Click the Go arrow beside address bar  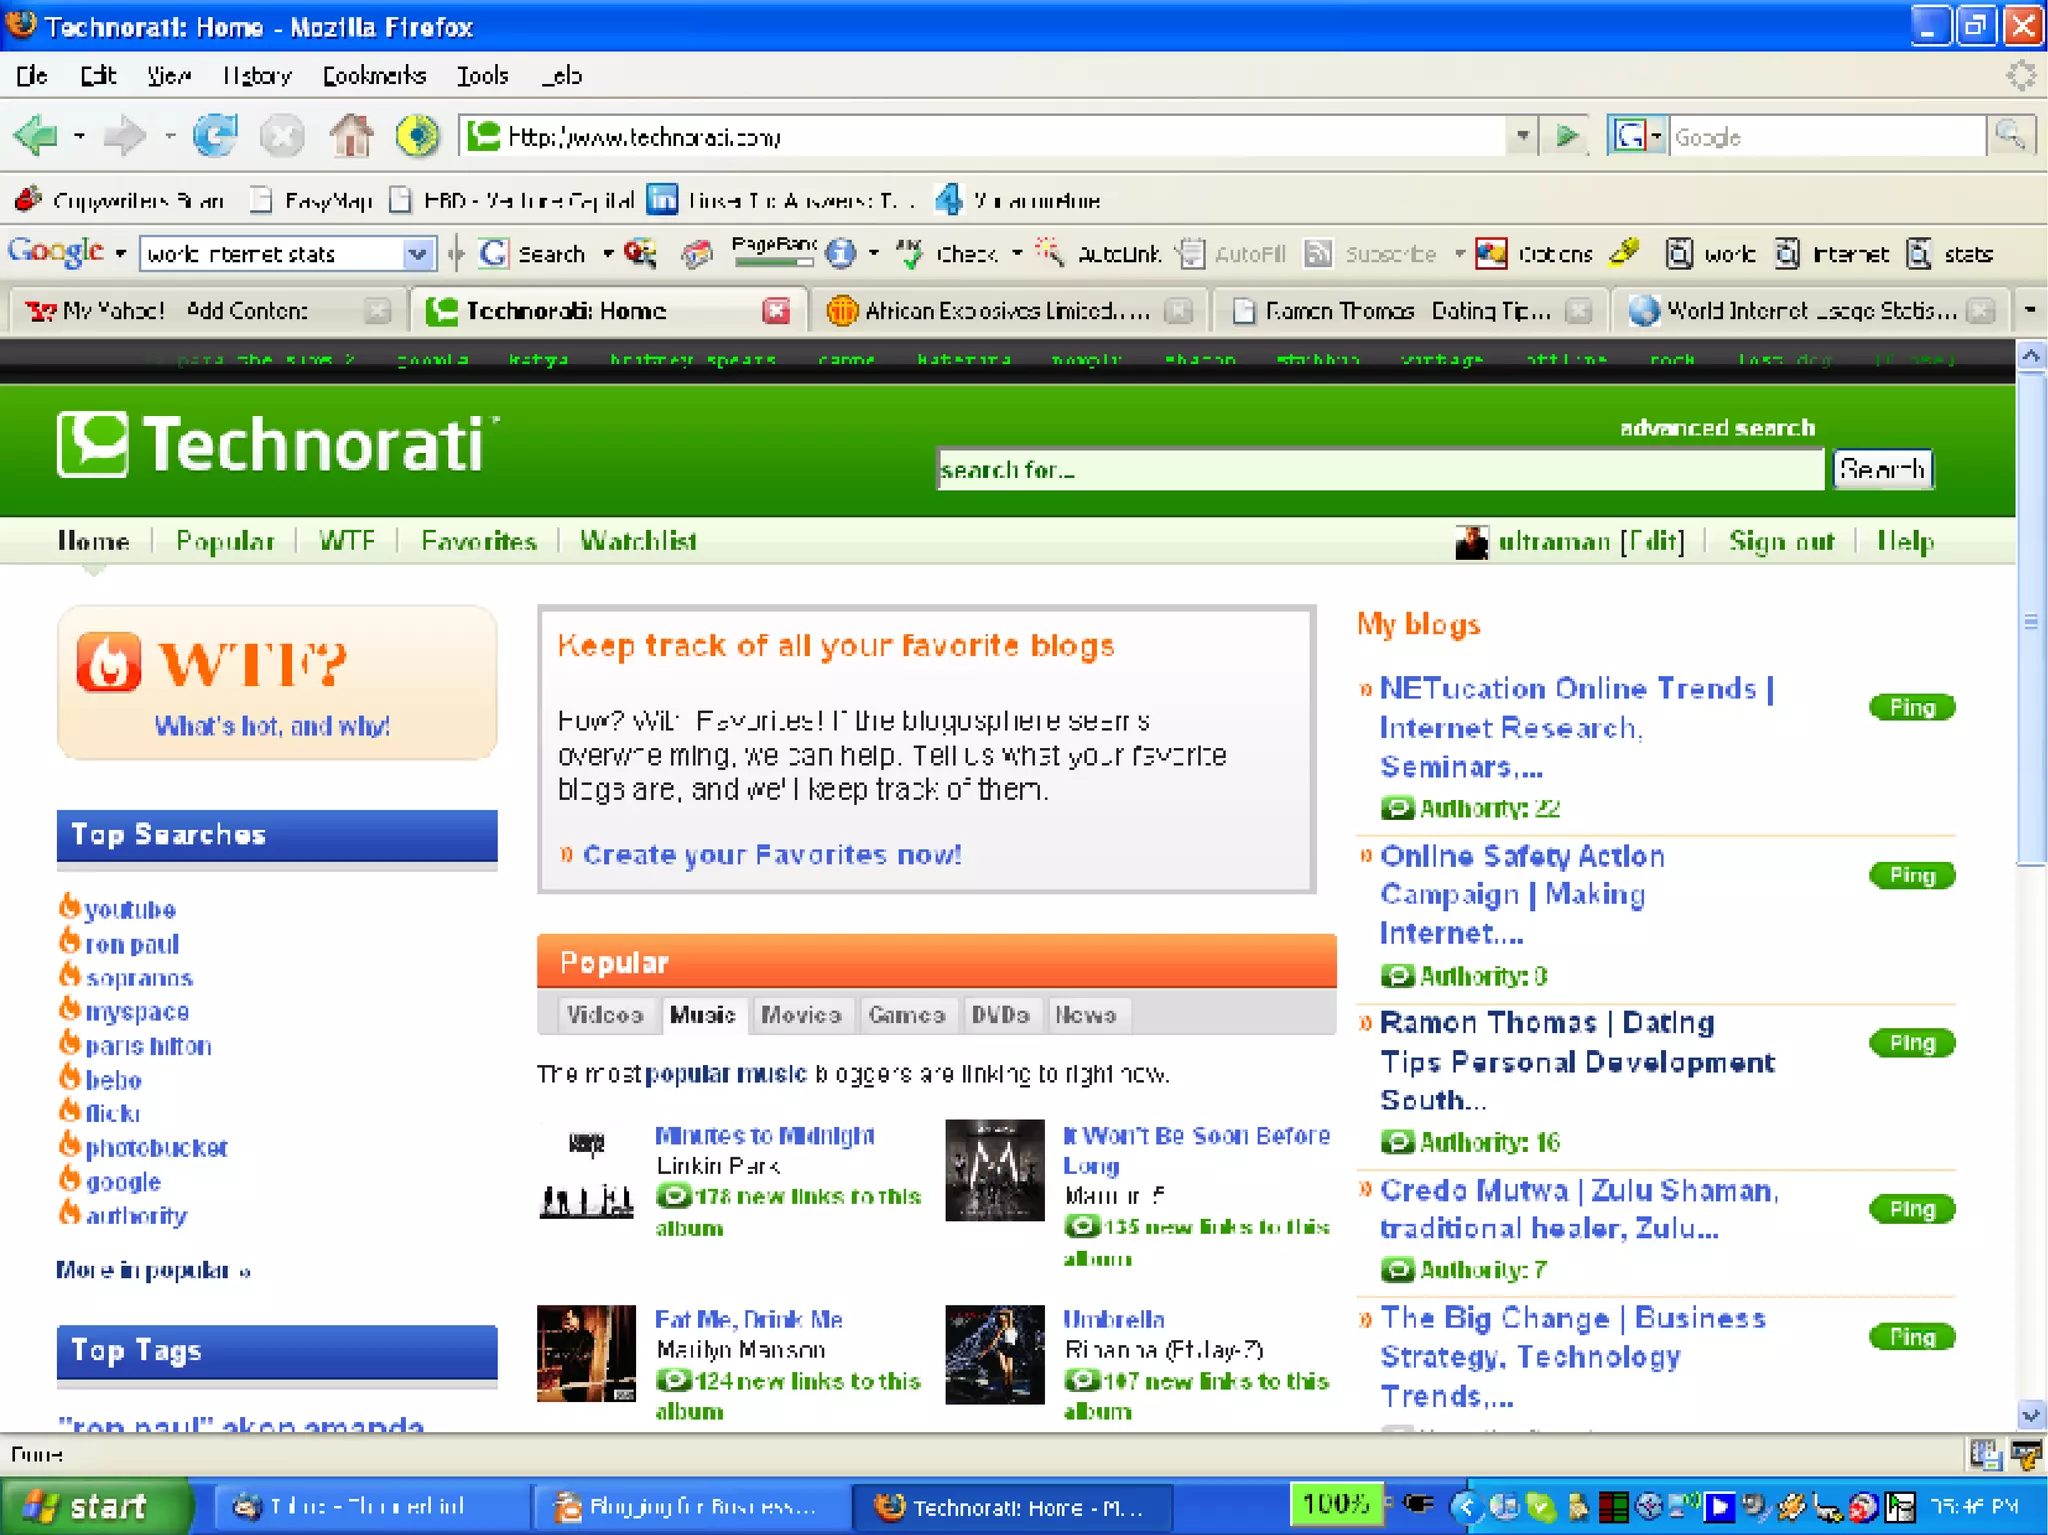coord(1567,135)
